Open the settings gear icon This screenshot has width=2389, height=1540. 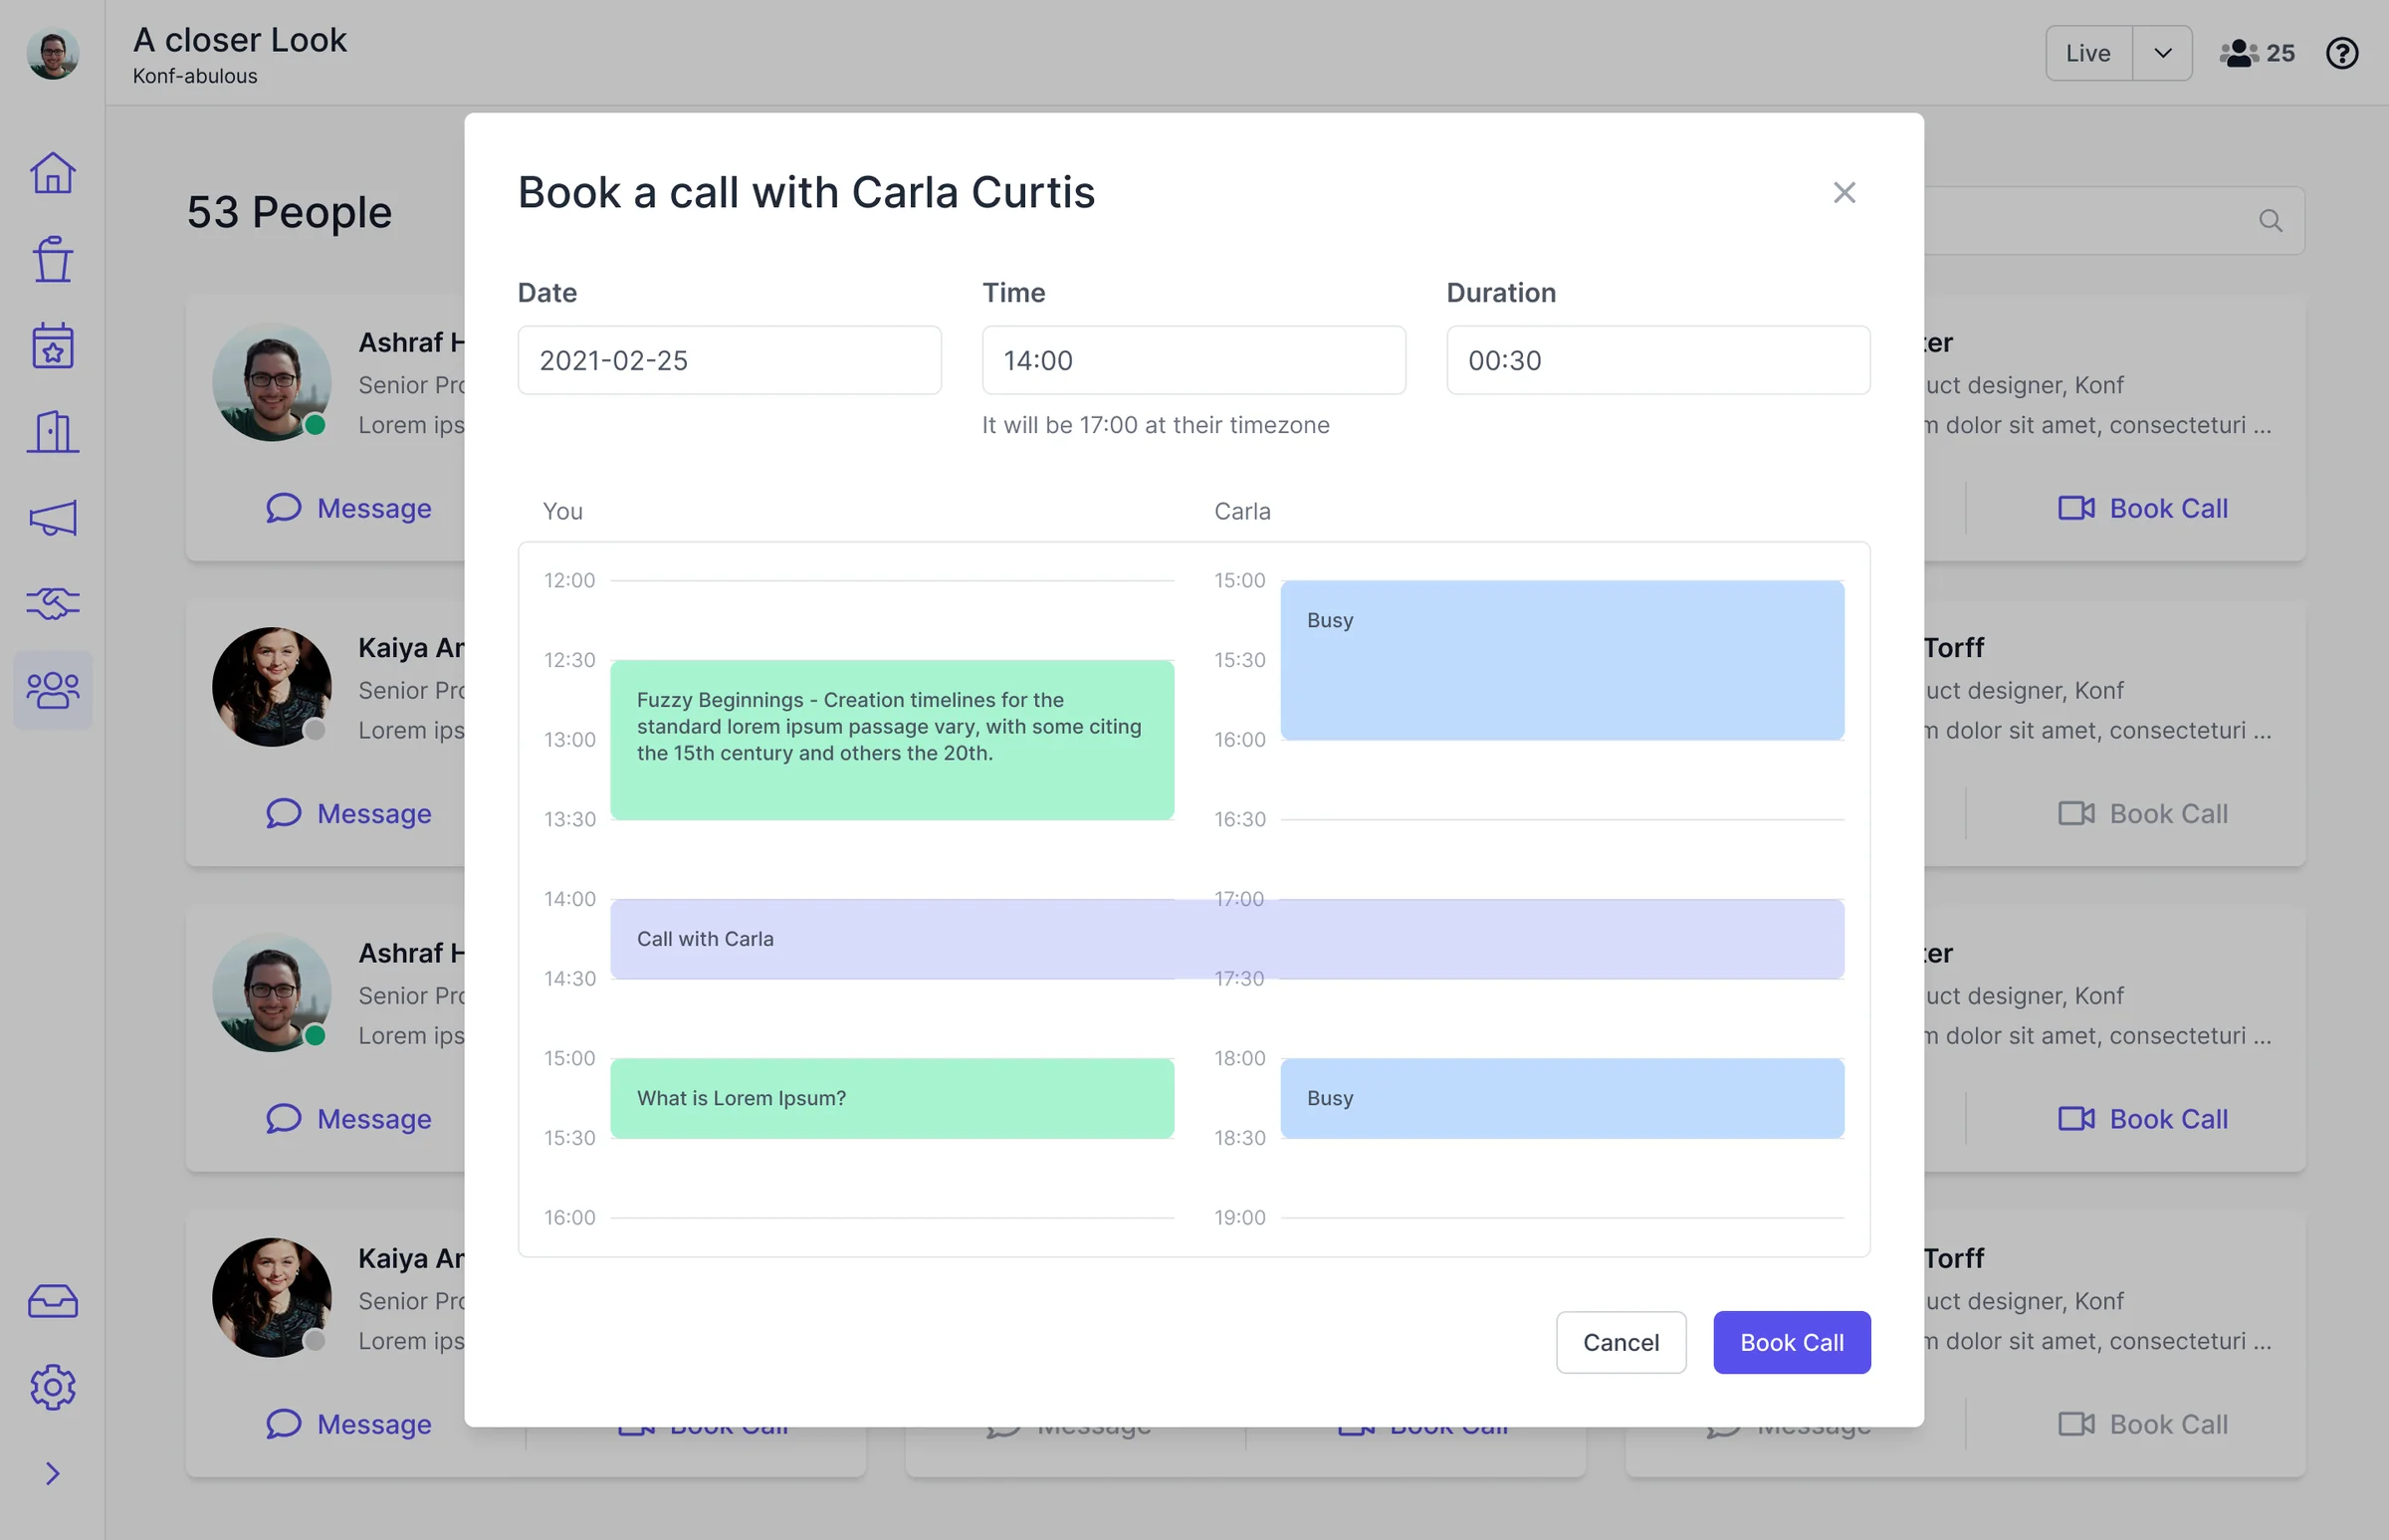tap(52, 1387)
